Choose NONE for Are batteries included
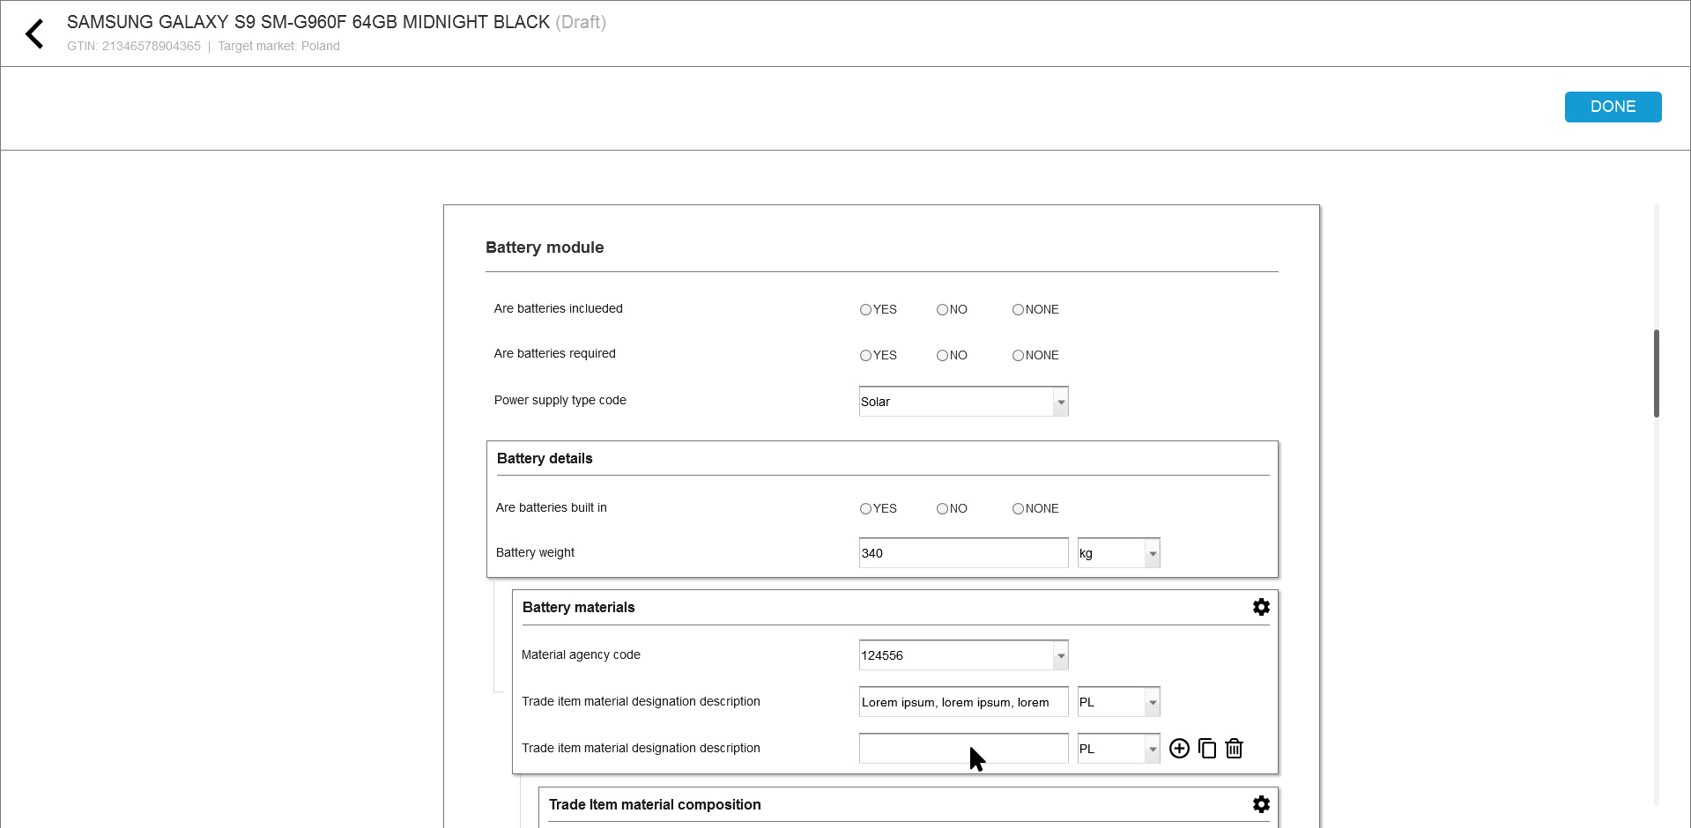The image size is (1691, 828). pyautogui.click(x=1018, y=310)
